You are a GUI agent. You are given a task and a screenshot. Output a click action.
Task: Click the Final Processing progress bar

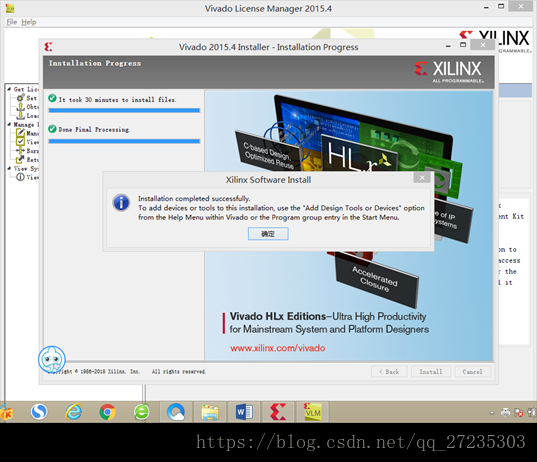click(x=124, y=141)
